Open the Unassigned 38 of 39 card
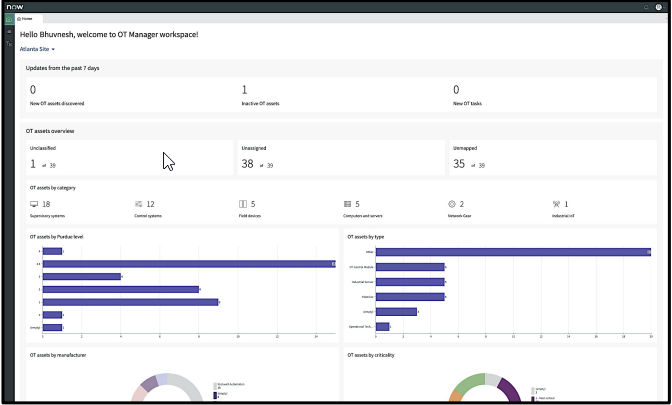672x405 pixels. [x=341, y=158]
